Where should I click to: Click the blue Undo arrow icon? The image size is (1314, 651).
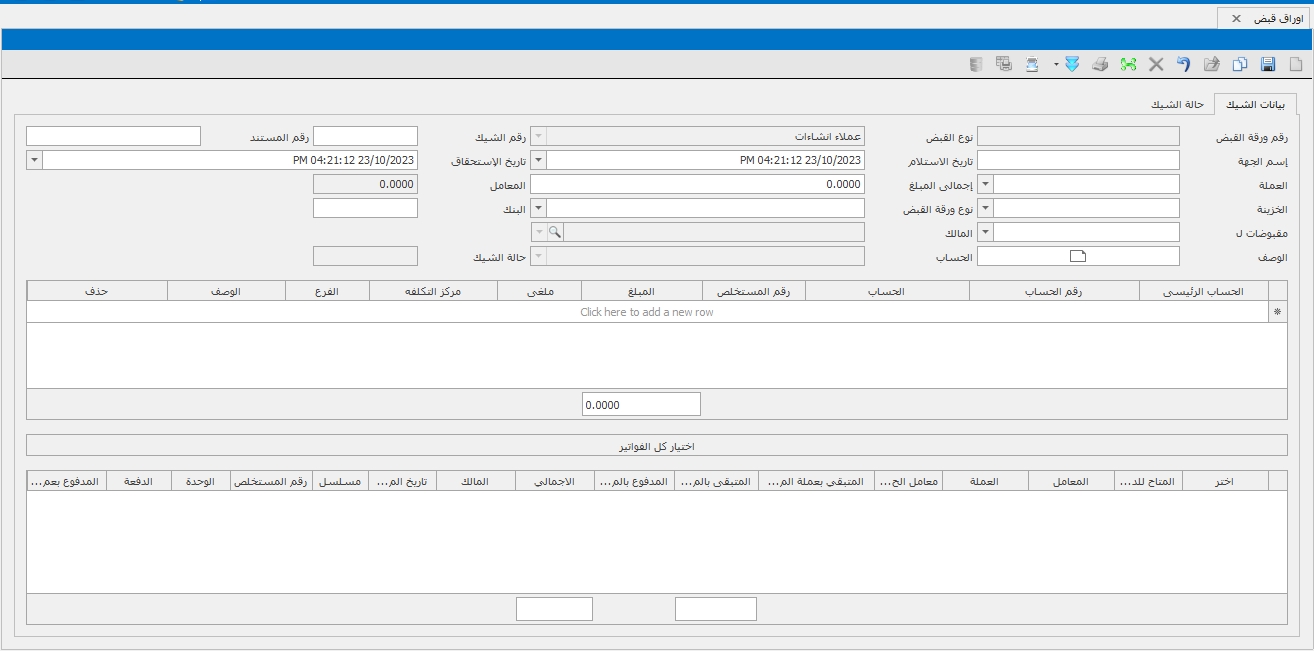point(1183,64)
